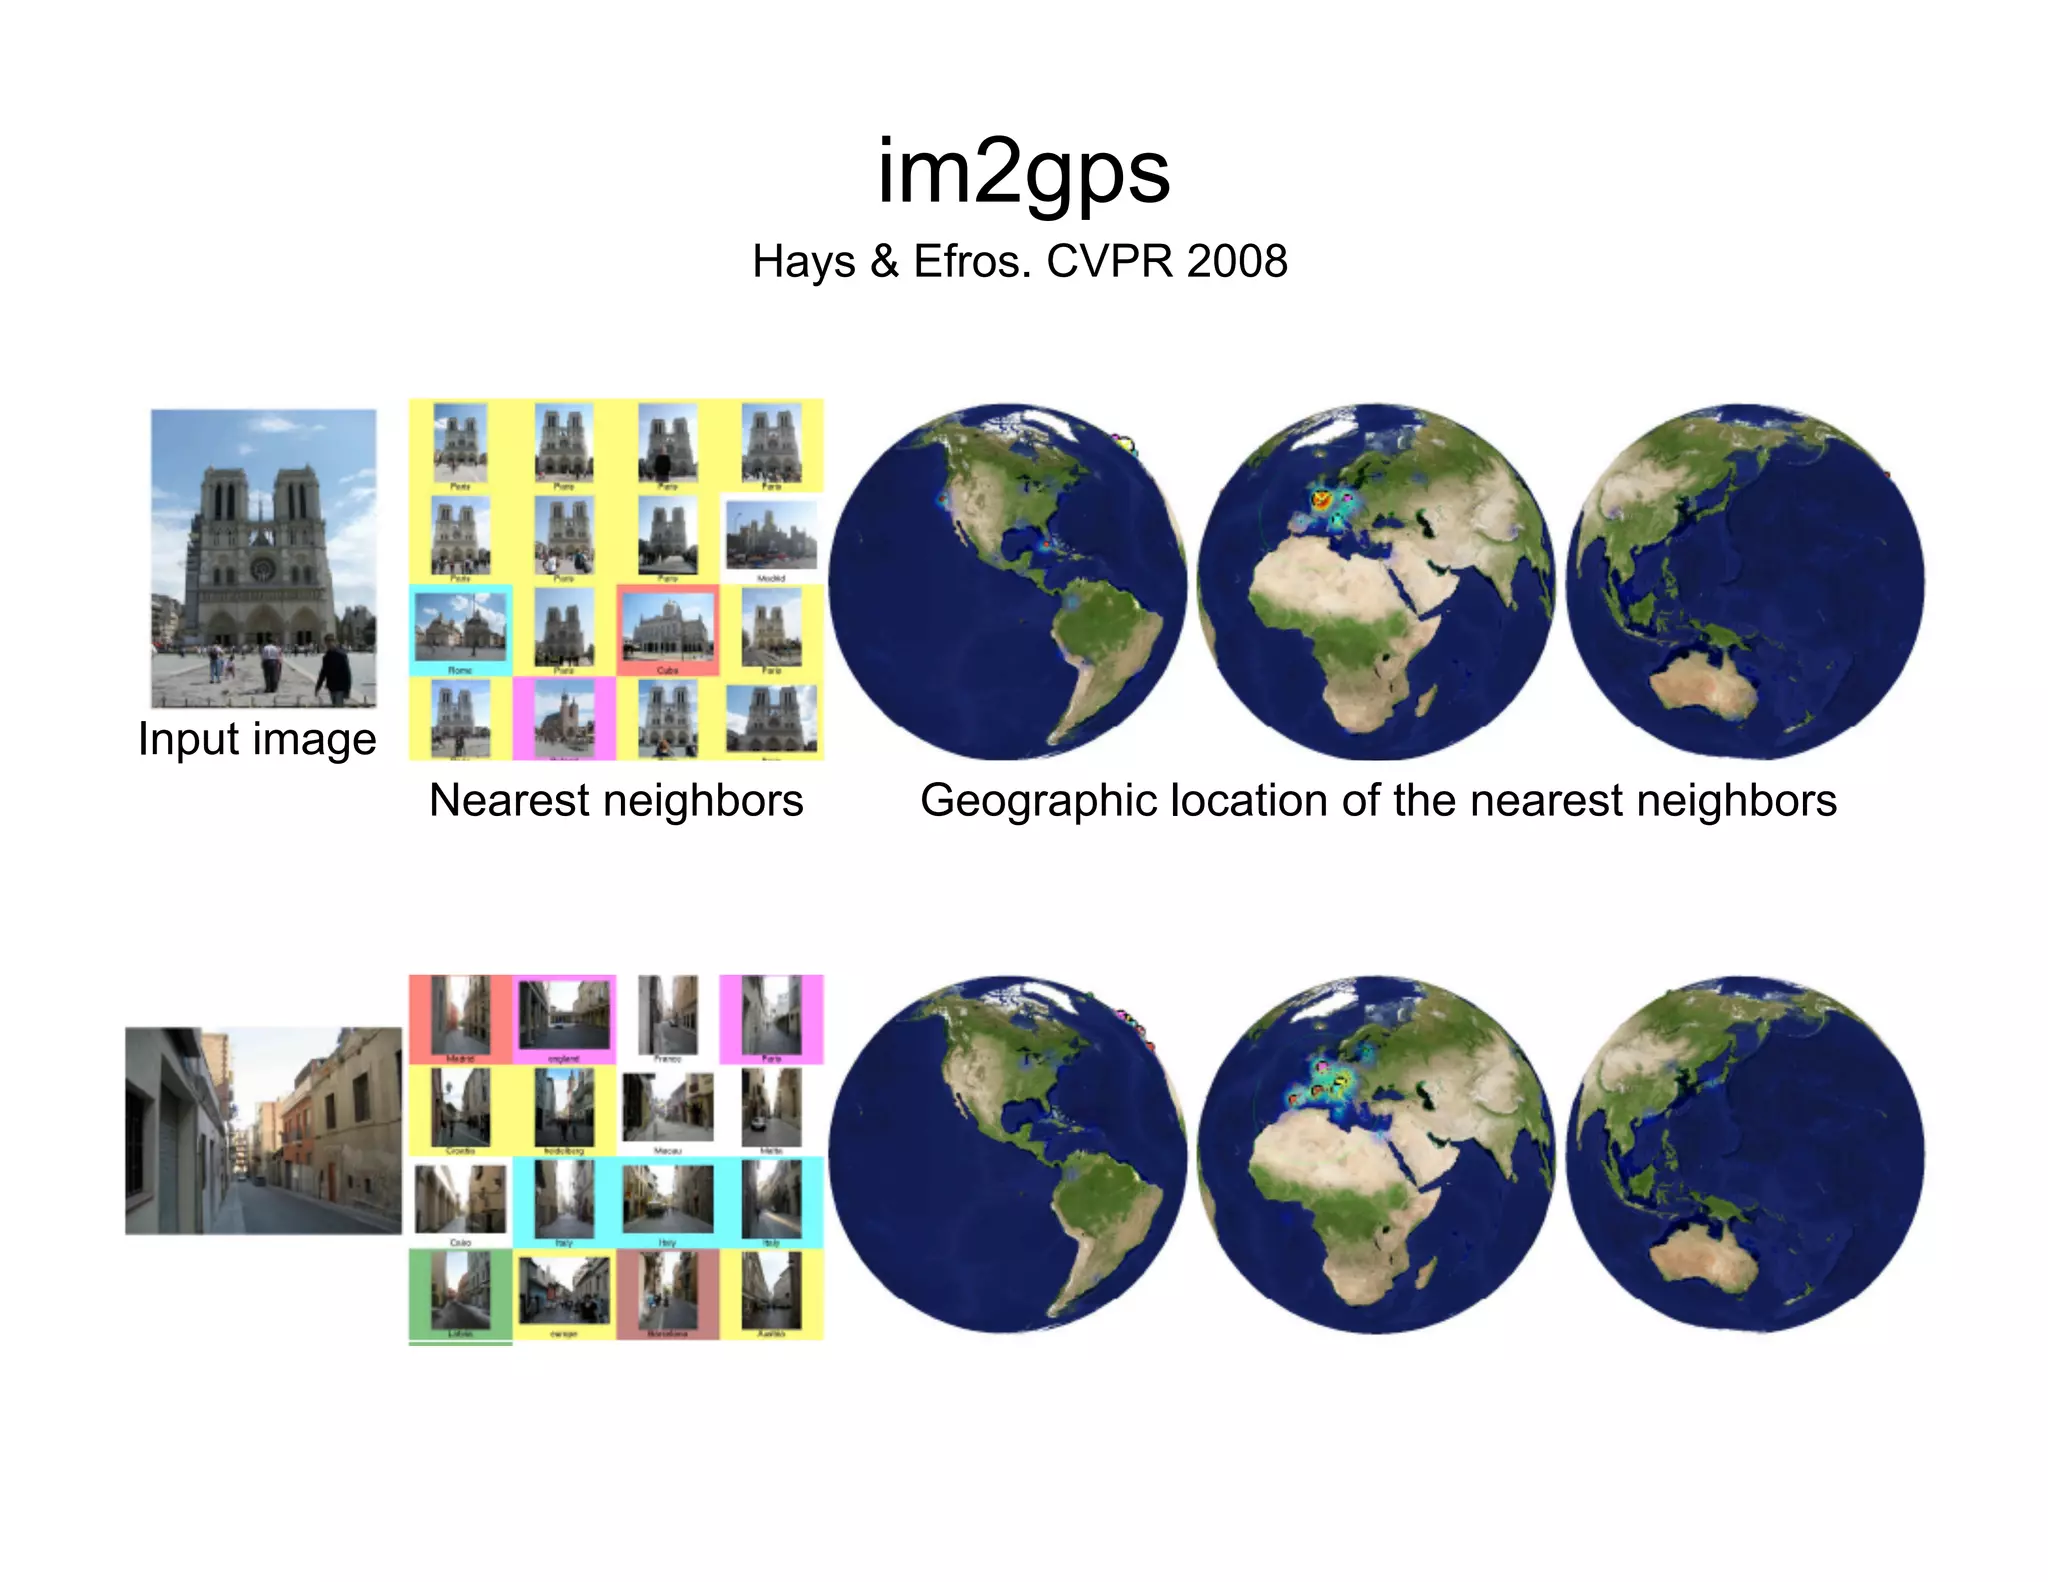Select the Americas globe next to cathedral neighbors

pos(1008,582)
